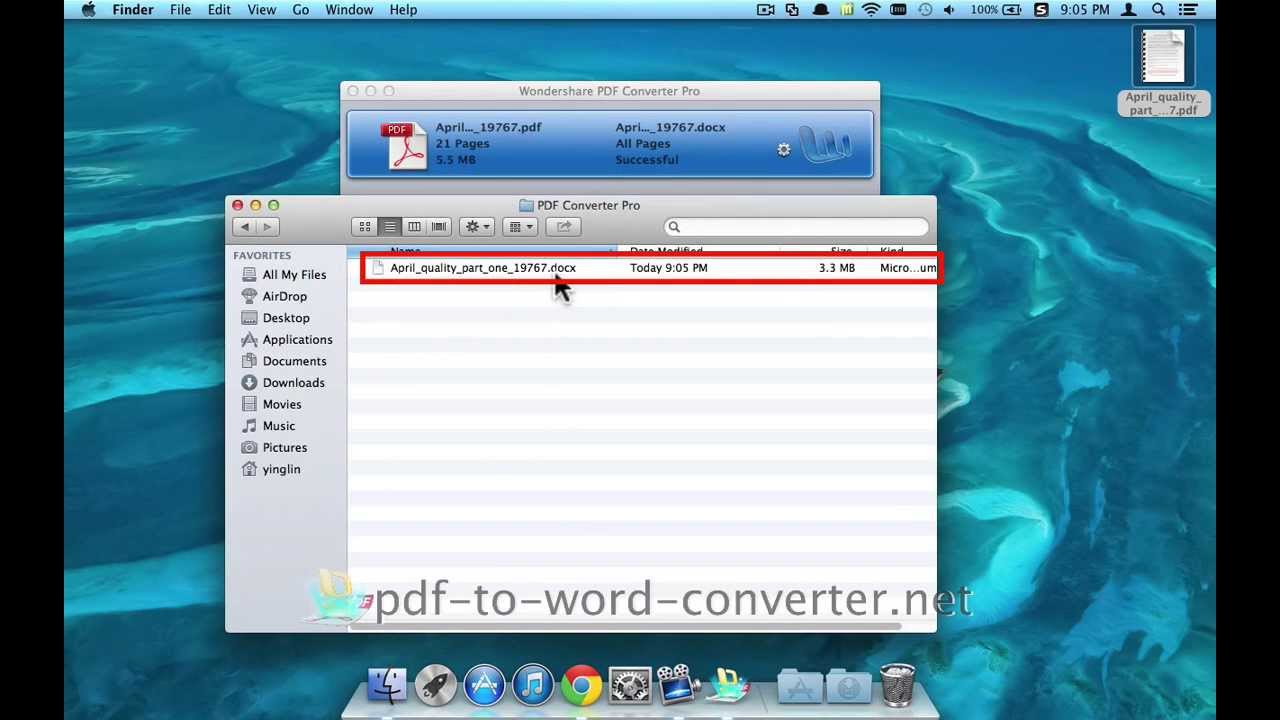
Task: Open the second folder stack in Dock
Action: coord(848,686)
